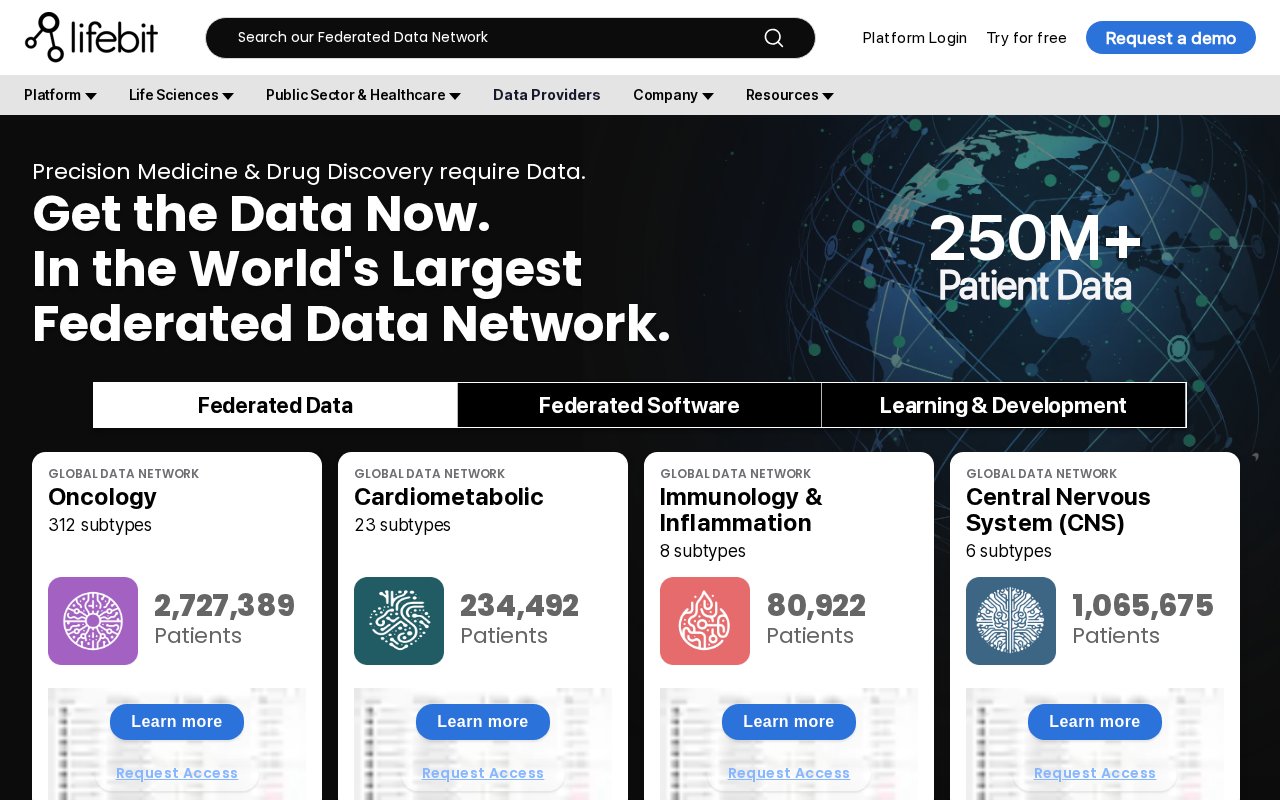The width and height of the screenshot is (1280, 800).
Task: Click the 80,922 patients figure
Action: pyautogui.click(x=816, y=606)
